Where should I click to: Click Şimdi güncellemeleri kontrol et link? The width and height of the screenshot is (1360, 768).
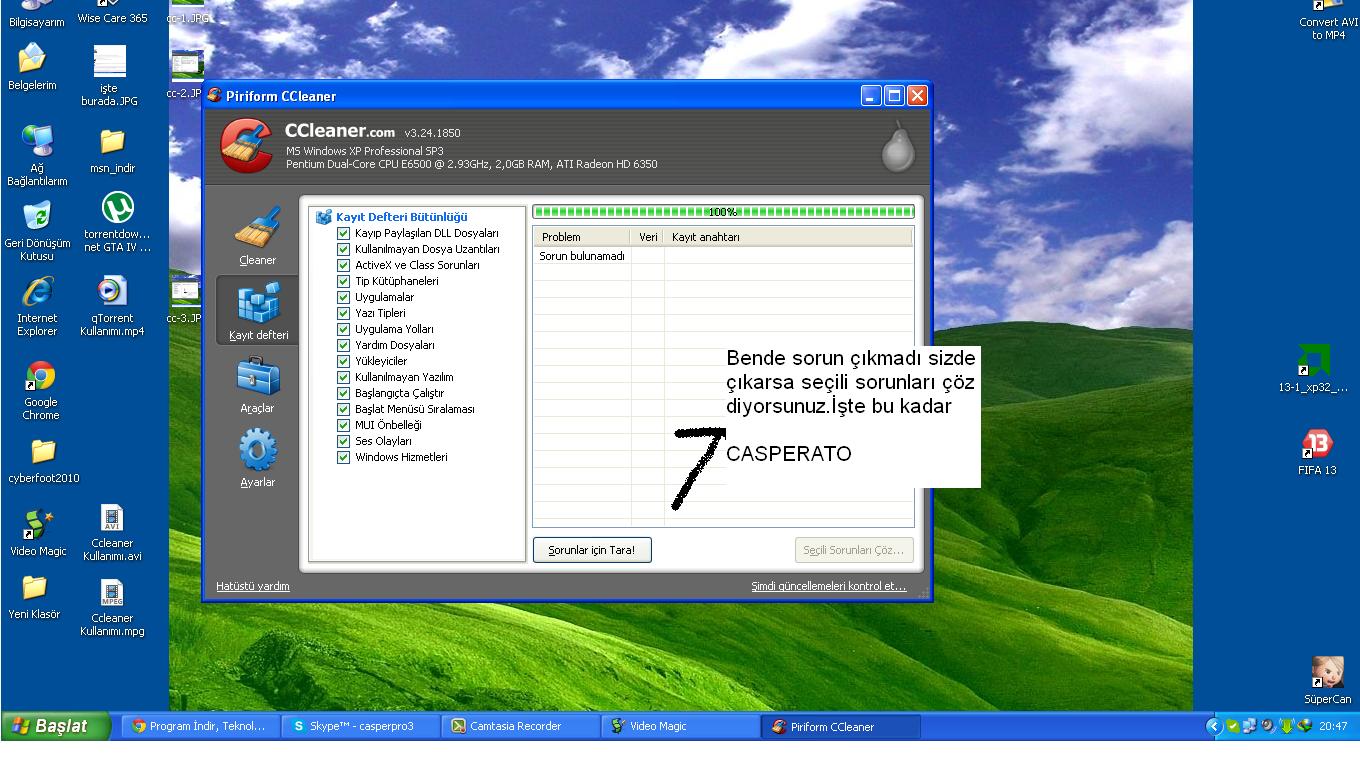(x=828, y=586)
